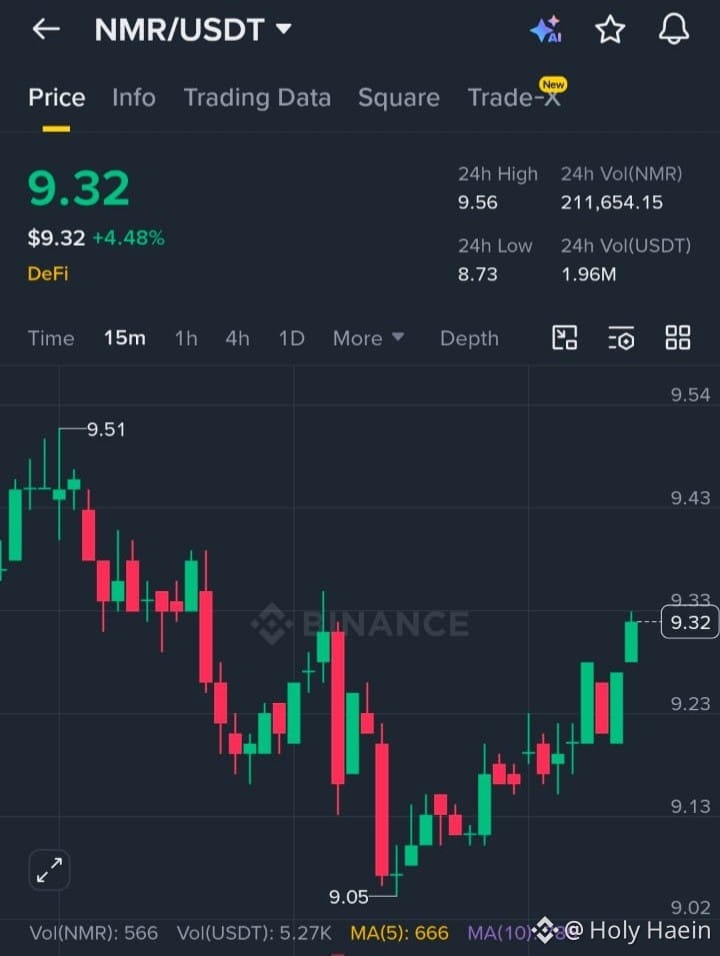Tap the Vol(USDT): 5.27K readout
Viewport: 720px width, 956px height.
click(x=254, y=933)
